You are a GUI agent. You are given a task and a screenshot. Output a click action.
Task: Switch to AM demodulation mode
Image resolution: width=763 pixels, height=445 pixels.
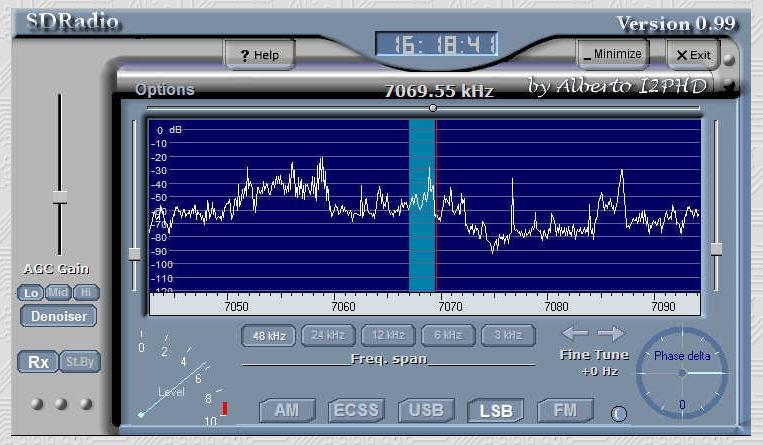tap(287, 410)
